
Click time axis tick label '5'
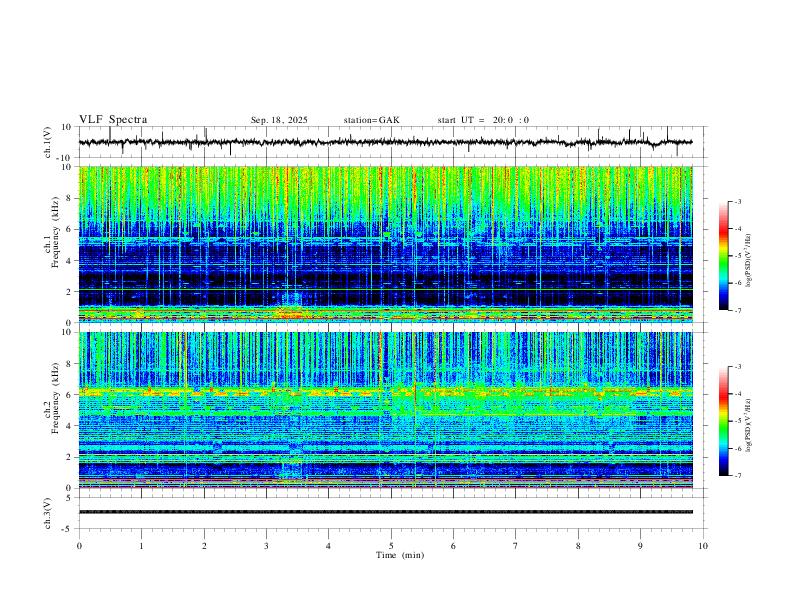[x=391, y=546]
